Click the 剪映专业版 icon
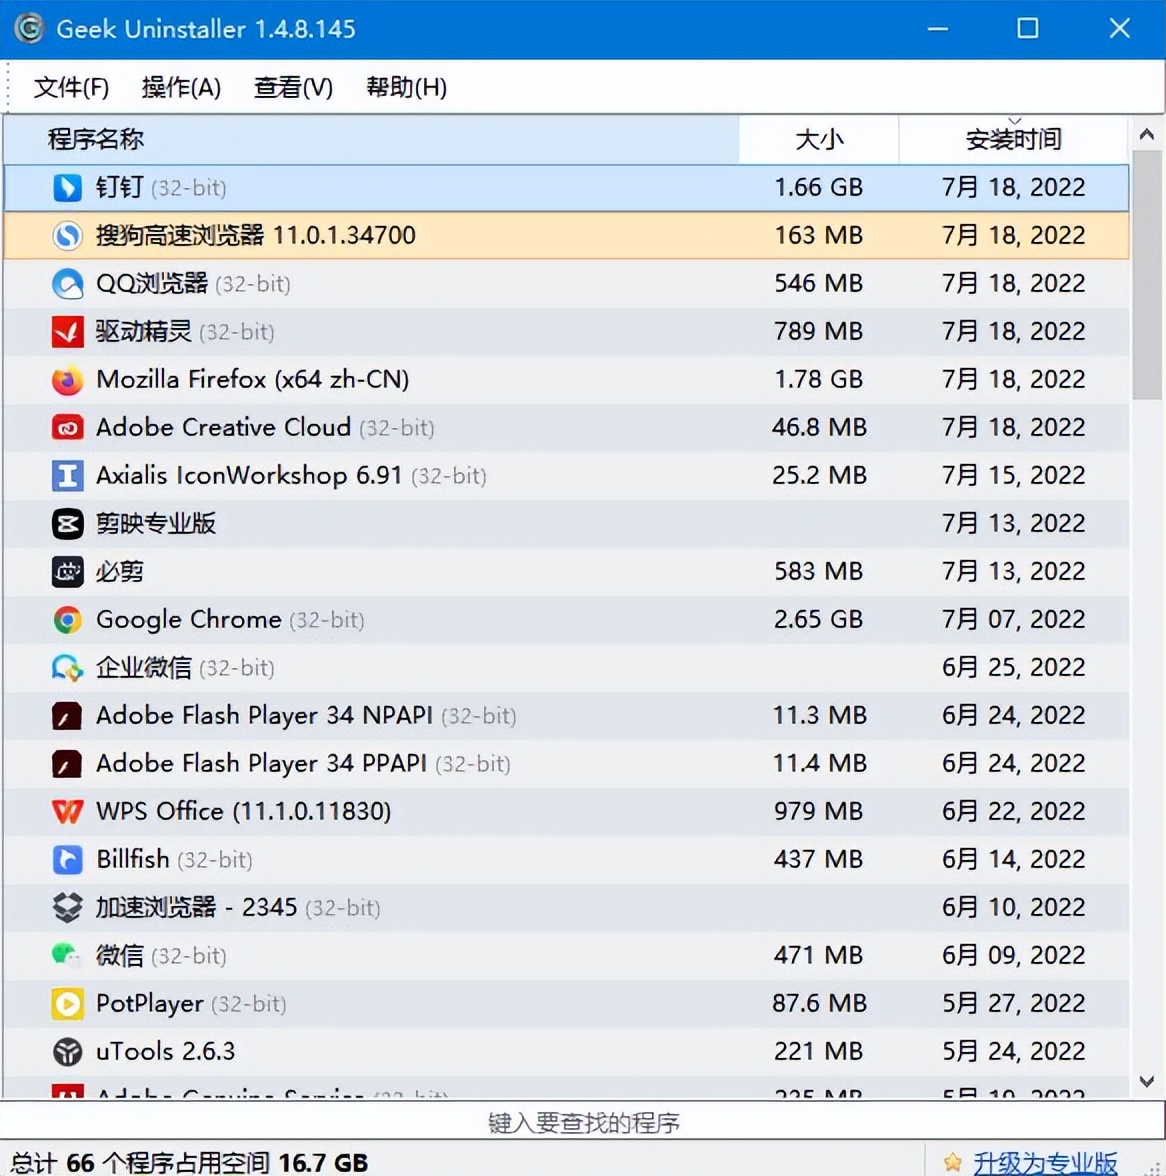The image size is (1166, 1176). [x=67, y=524]
